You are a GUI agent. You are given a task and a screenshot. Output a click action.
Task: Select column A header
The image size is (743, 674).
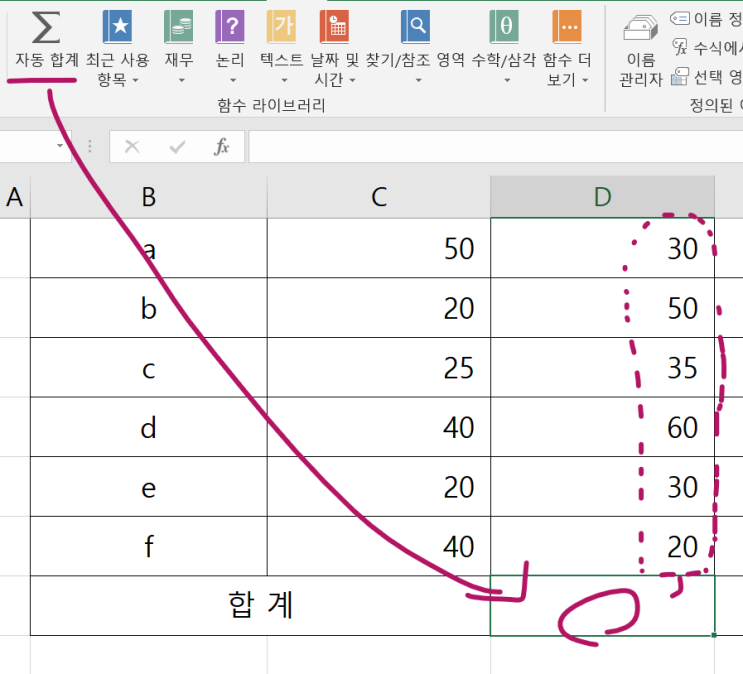point(15,197)
